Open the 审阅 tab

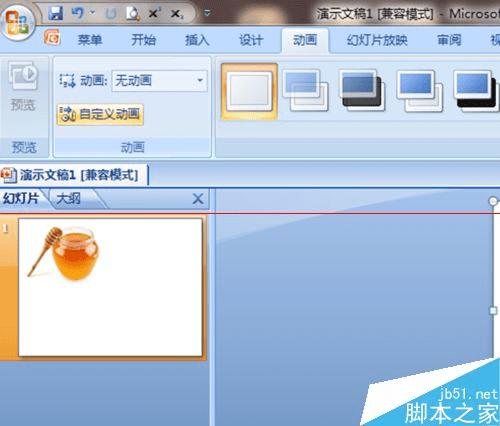(449, 40)
